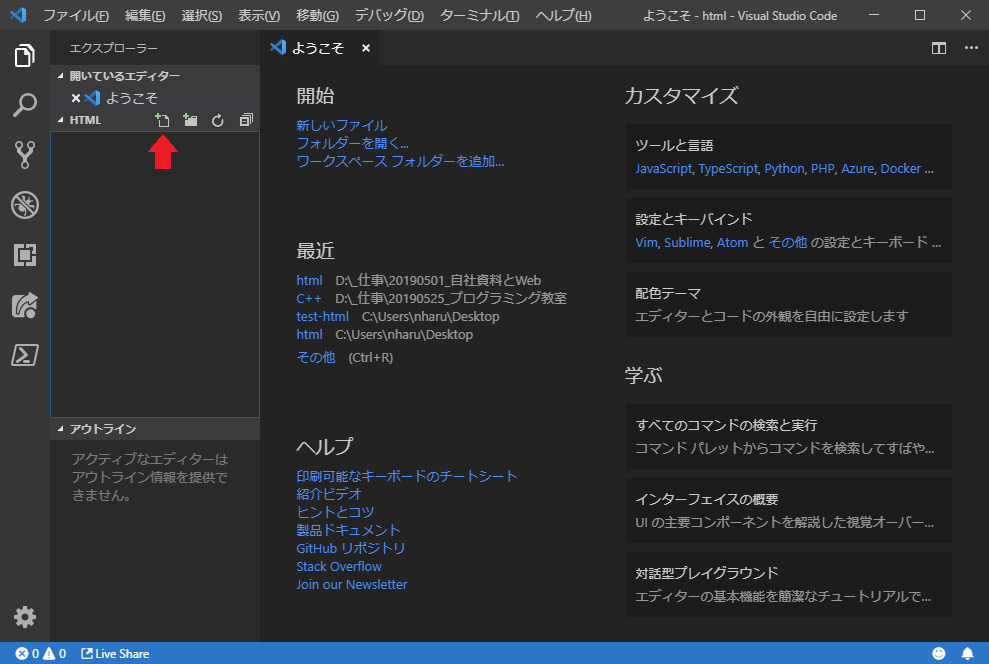Screen dimensions: 989x664
Task: Toggle the split editor layout
Action: [x=938, y=48]
